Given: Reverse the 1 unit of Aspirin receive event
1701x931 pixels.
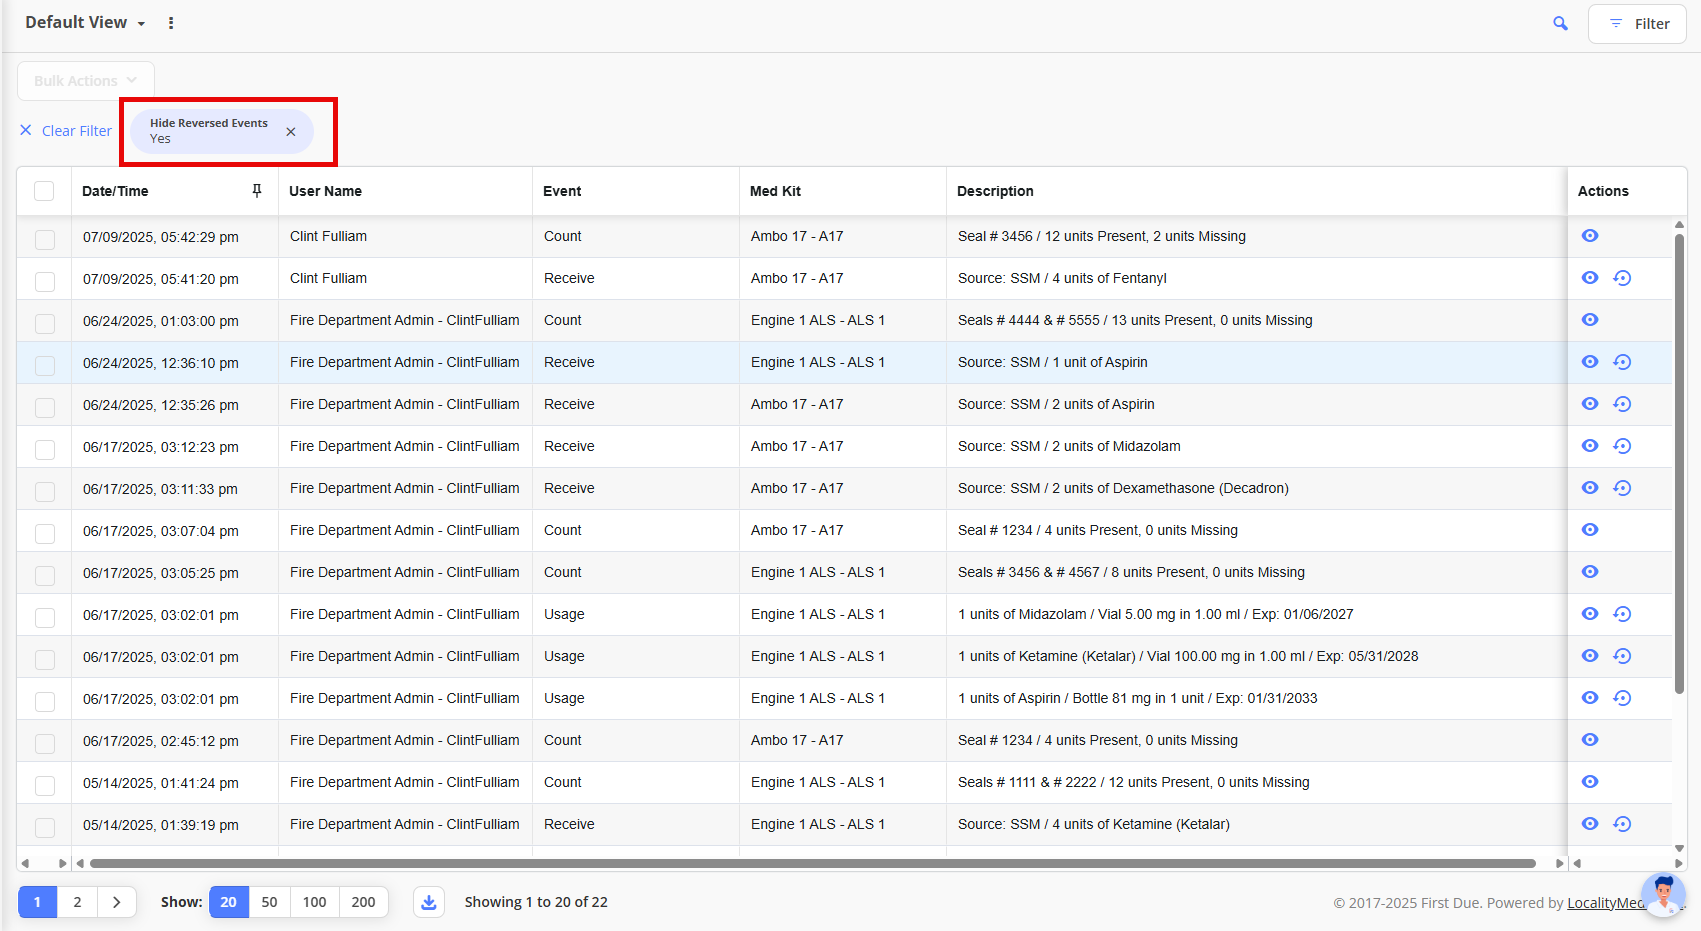Looking at the screenshot, I should [x=1622, y=362].
